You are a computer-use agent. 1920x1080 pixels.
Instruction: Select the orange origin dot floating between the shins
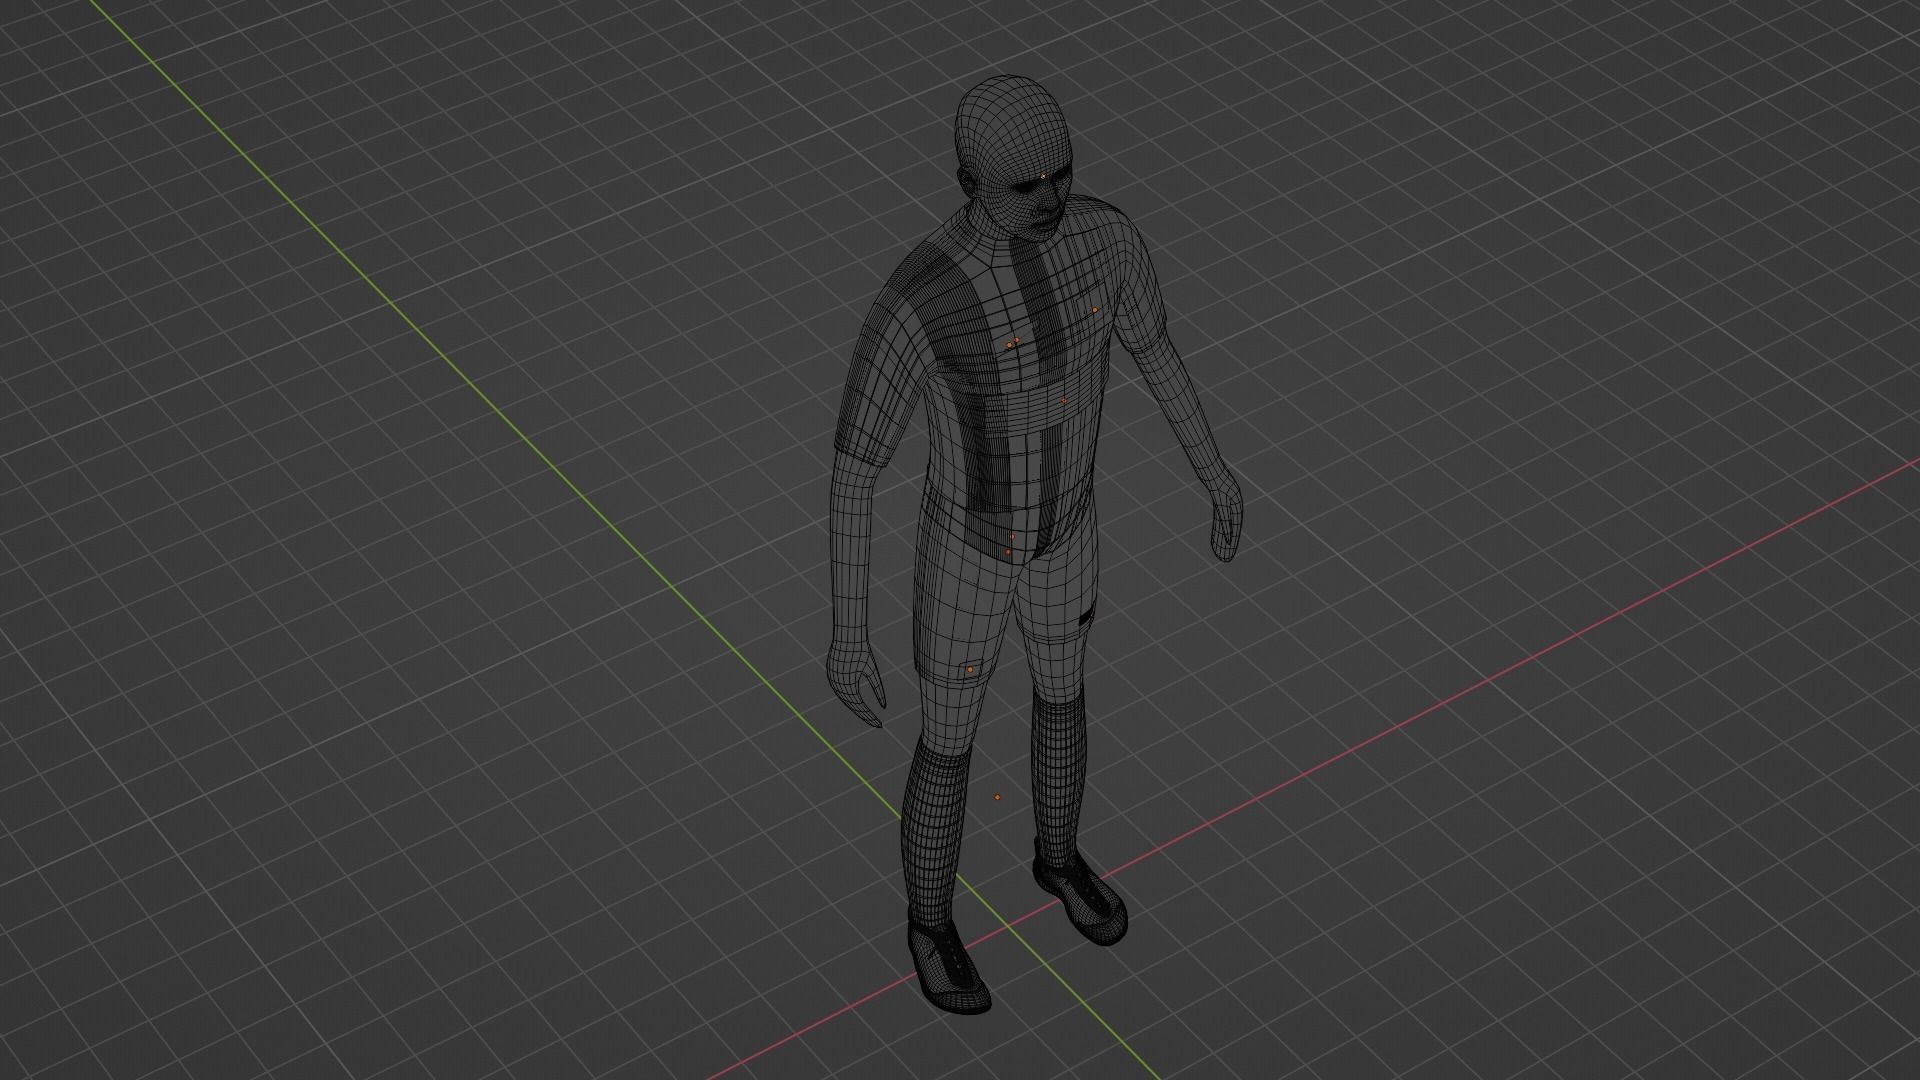pos(997,797)
